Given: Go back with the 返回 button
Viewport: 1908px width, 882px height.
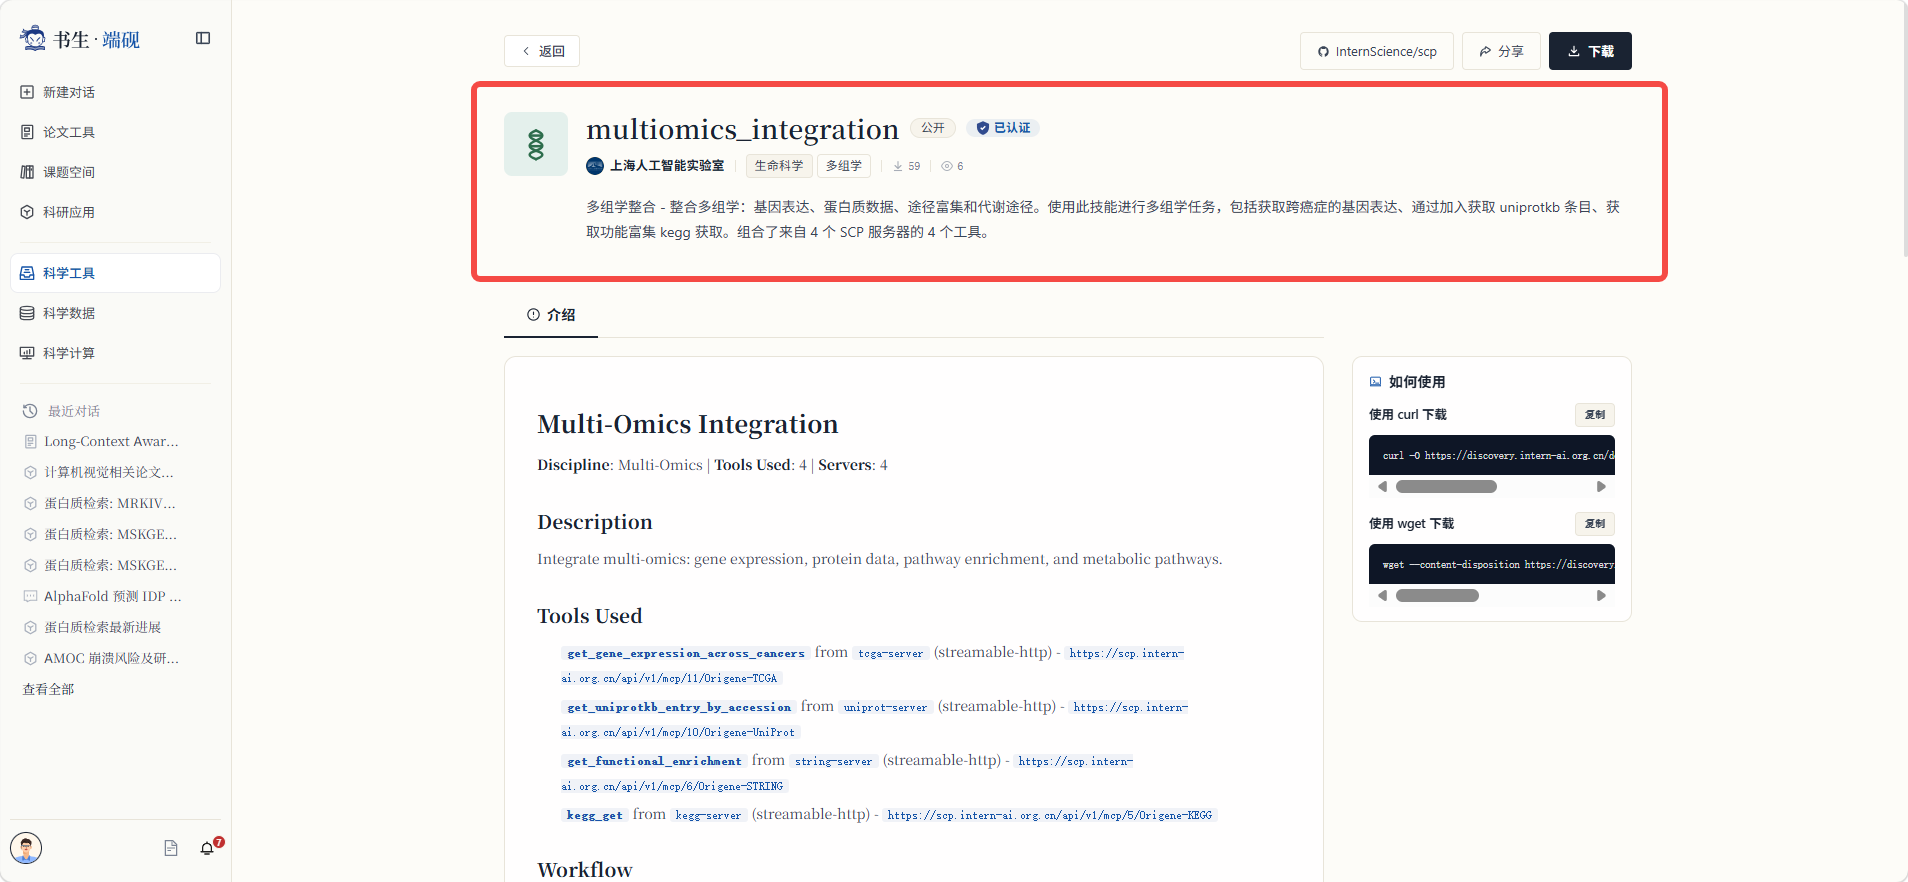Looking at the screenshot, I should pyautogui.click(x=542, y=51).
